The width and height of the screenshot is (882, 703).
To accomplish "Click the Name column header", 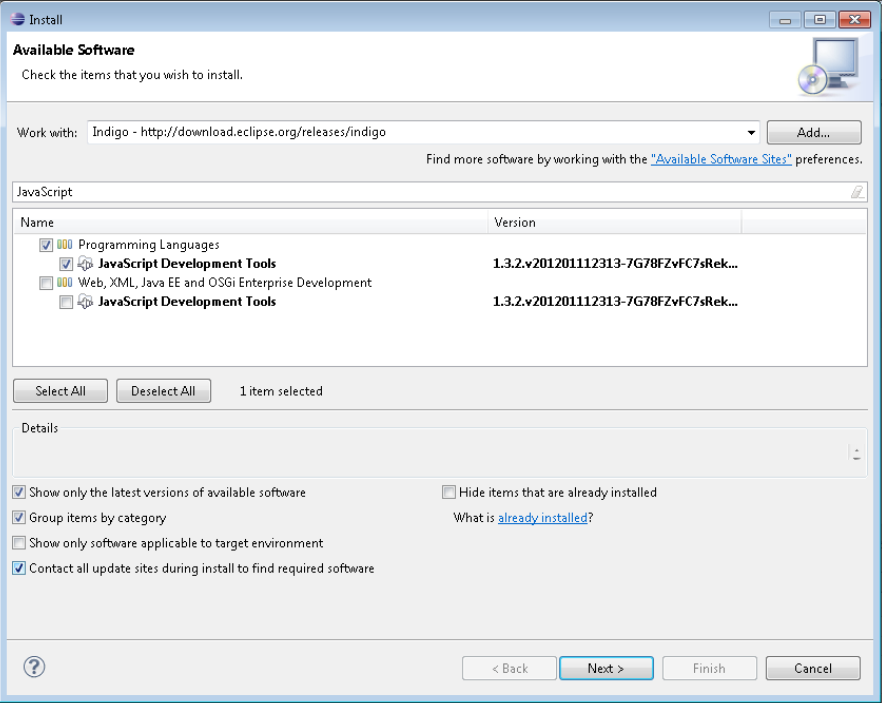I will click(x=251, y=223).
